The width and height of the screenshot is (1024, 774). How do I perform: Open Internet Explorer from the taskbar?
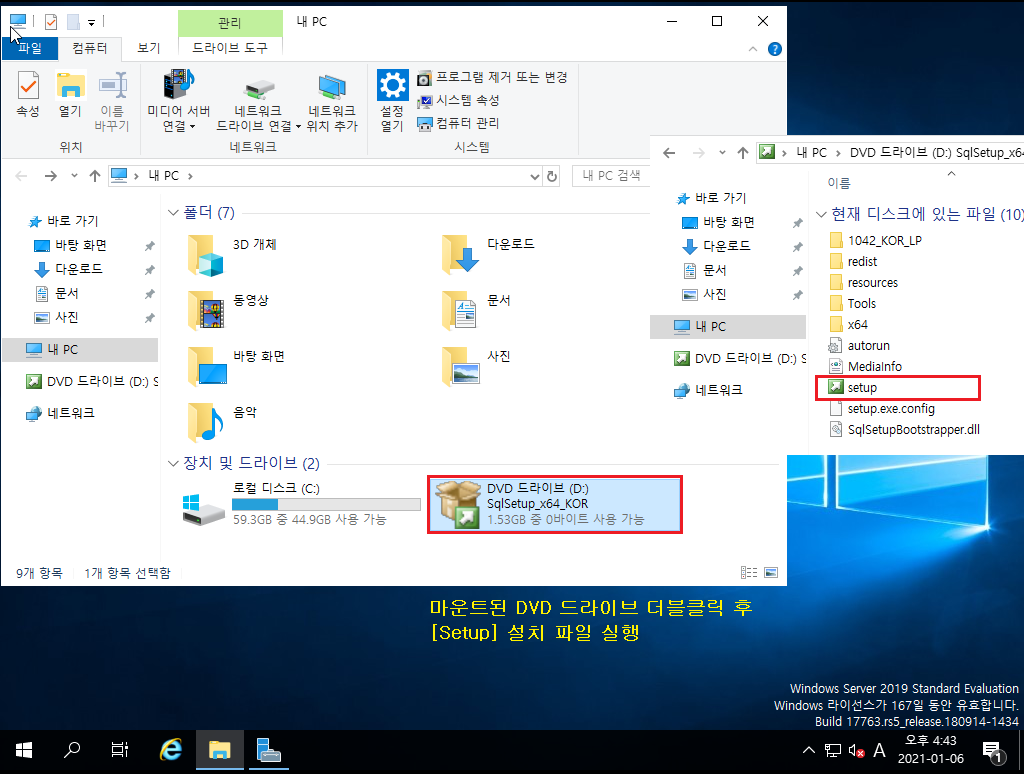pos(171,750)
